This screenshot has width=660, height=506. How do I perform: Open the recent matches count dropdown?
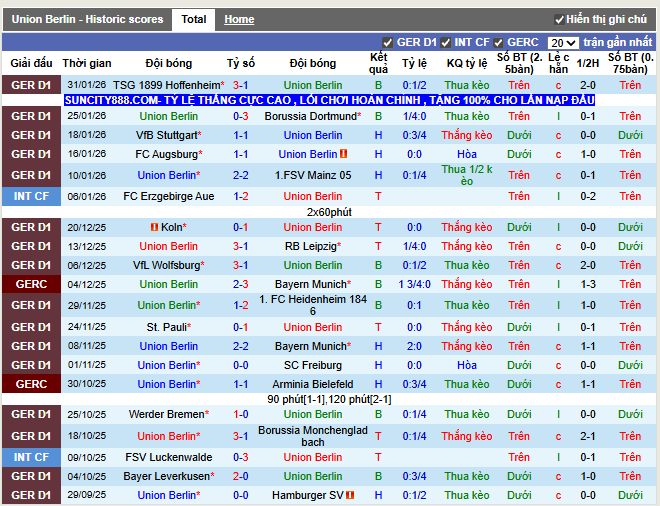pyautogui.click(x=563, y=43)
